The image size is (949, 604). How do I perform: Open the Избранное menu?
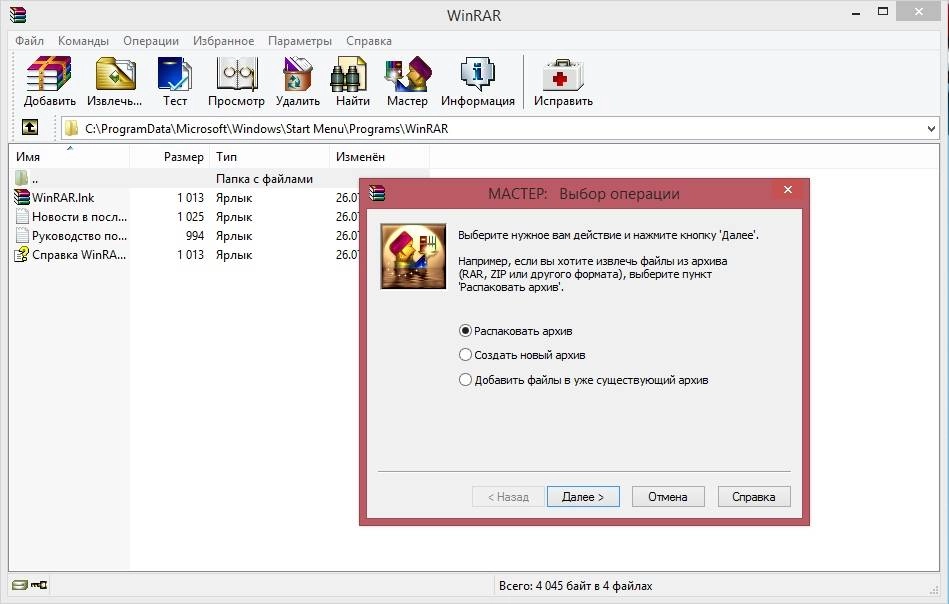[223, 41]
